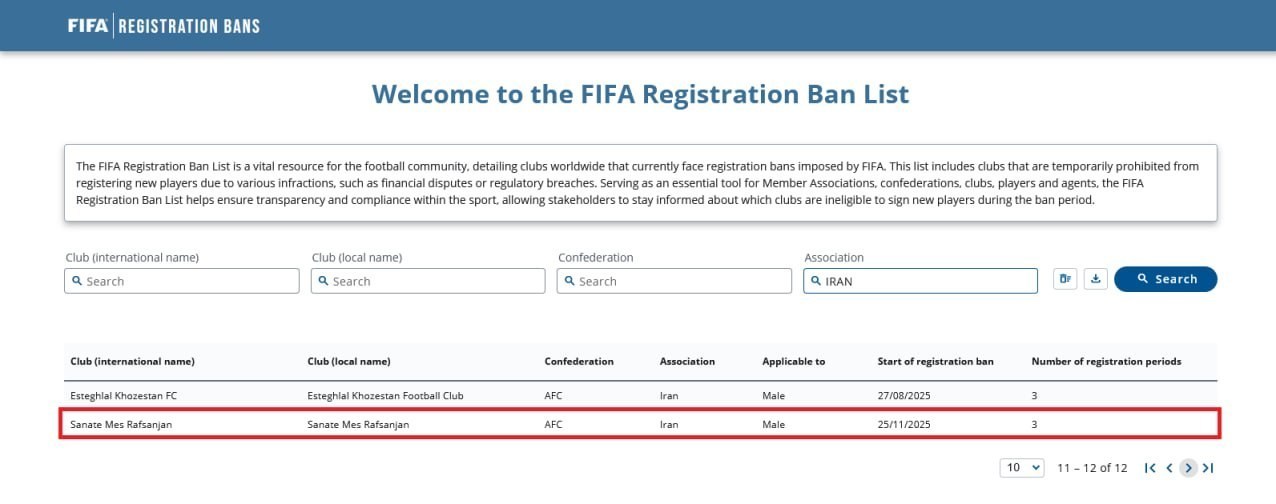1276x504 pixels.
Task: Click magnifier icon in Confederation search field
Action: 570,281
